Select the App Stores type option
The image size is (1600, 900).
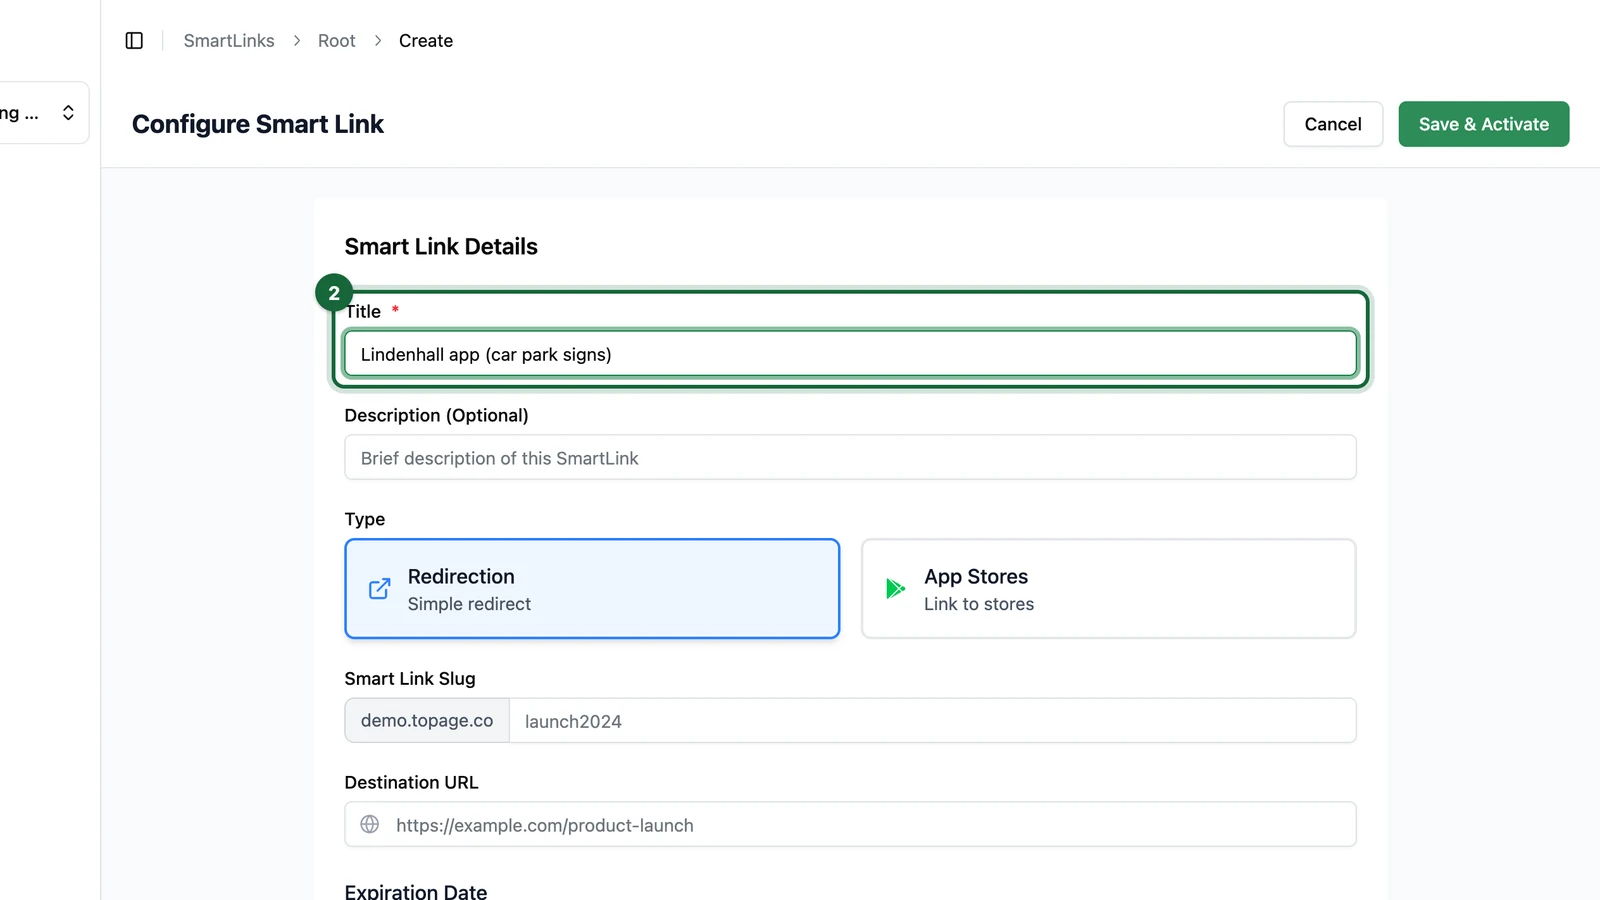pos(1109,589)
